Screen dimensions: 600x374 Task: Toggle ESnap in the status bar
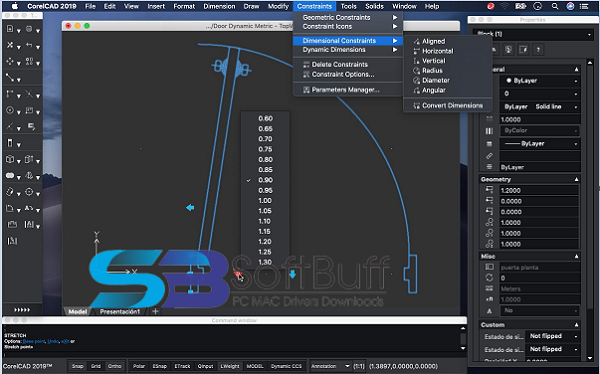pyautogui.click(x=159, y=366)
